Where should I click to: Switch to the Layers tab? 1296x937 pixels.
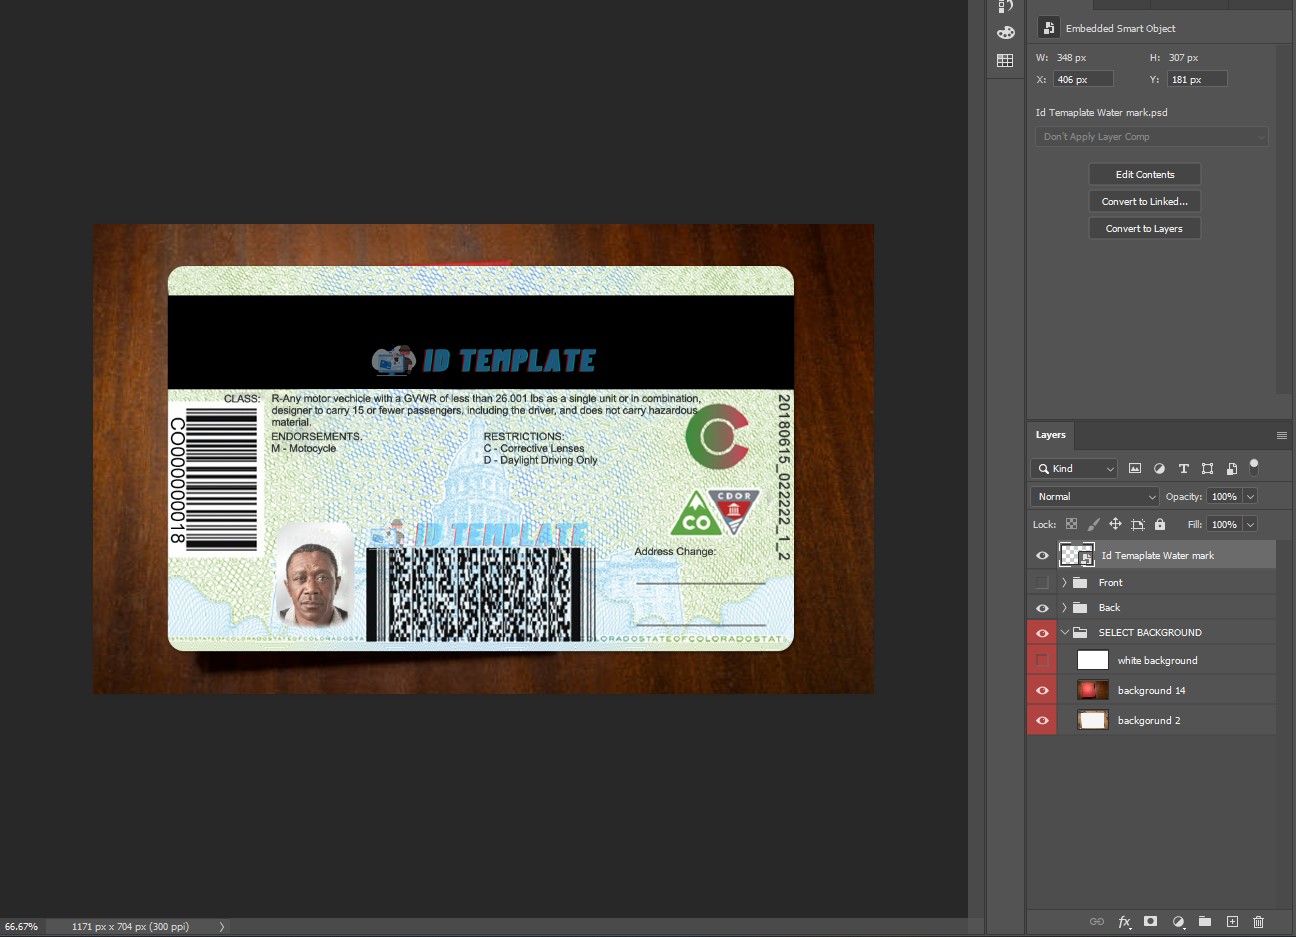(1050, 435)
